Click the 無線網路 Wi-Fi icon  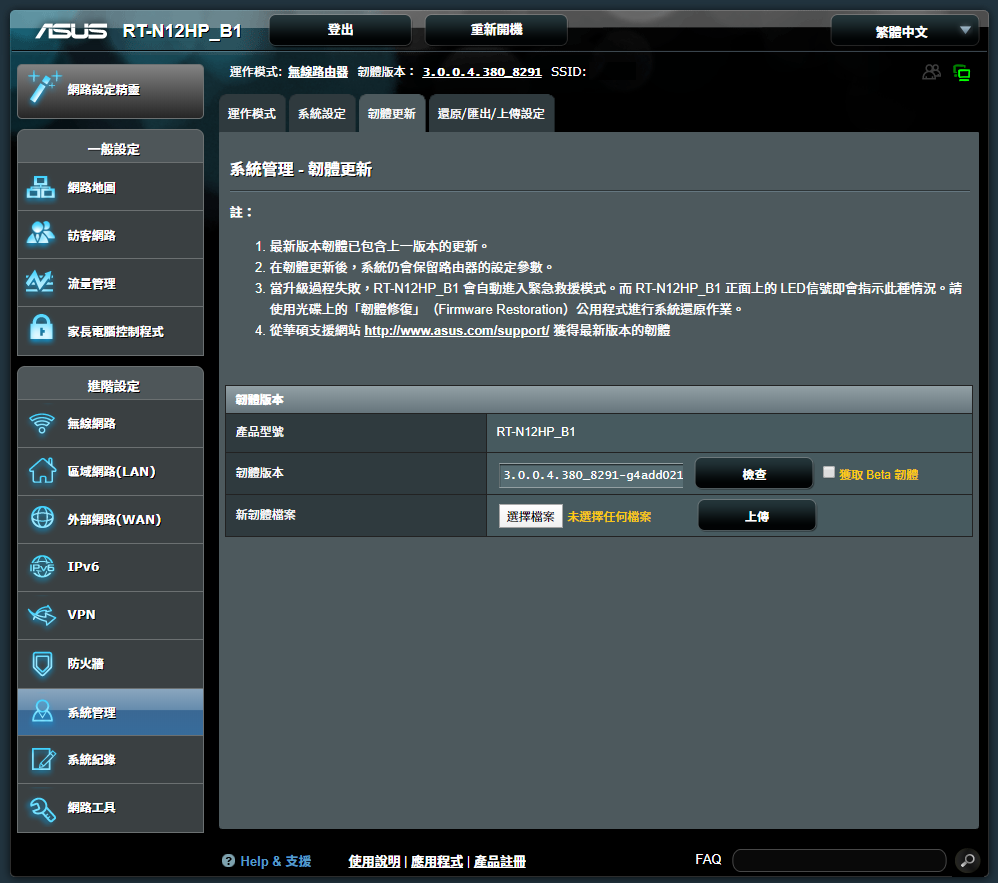[42, 423]
